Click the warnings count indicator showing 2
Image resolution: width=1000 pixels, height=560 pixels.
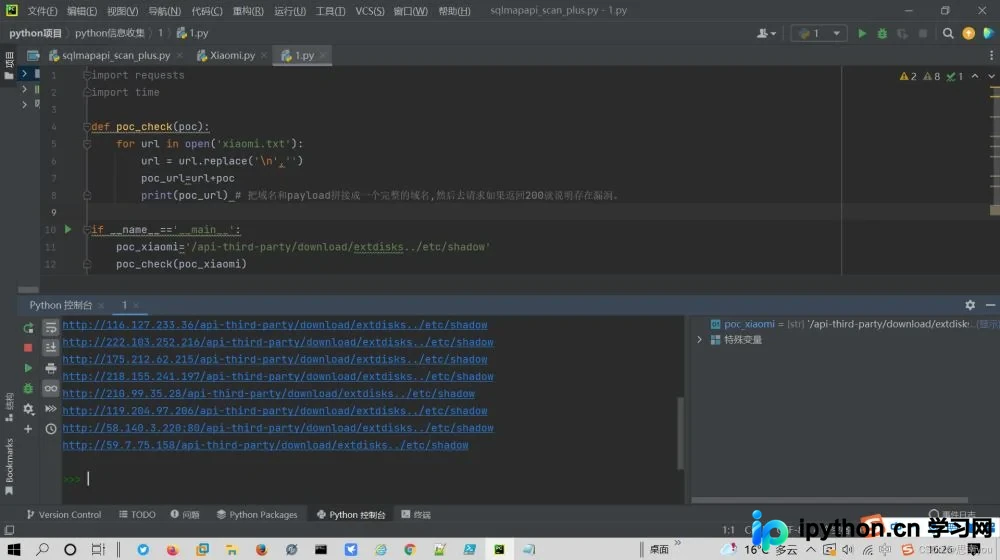[908, 76]
